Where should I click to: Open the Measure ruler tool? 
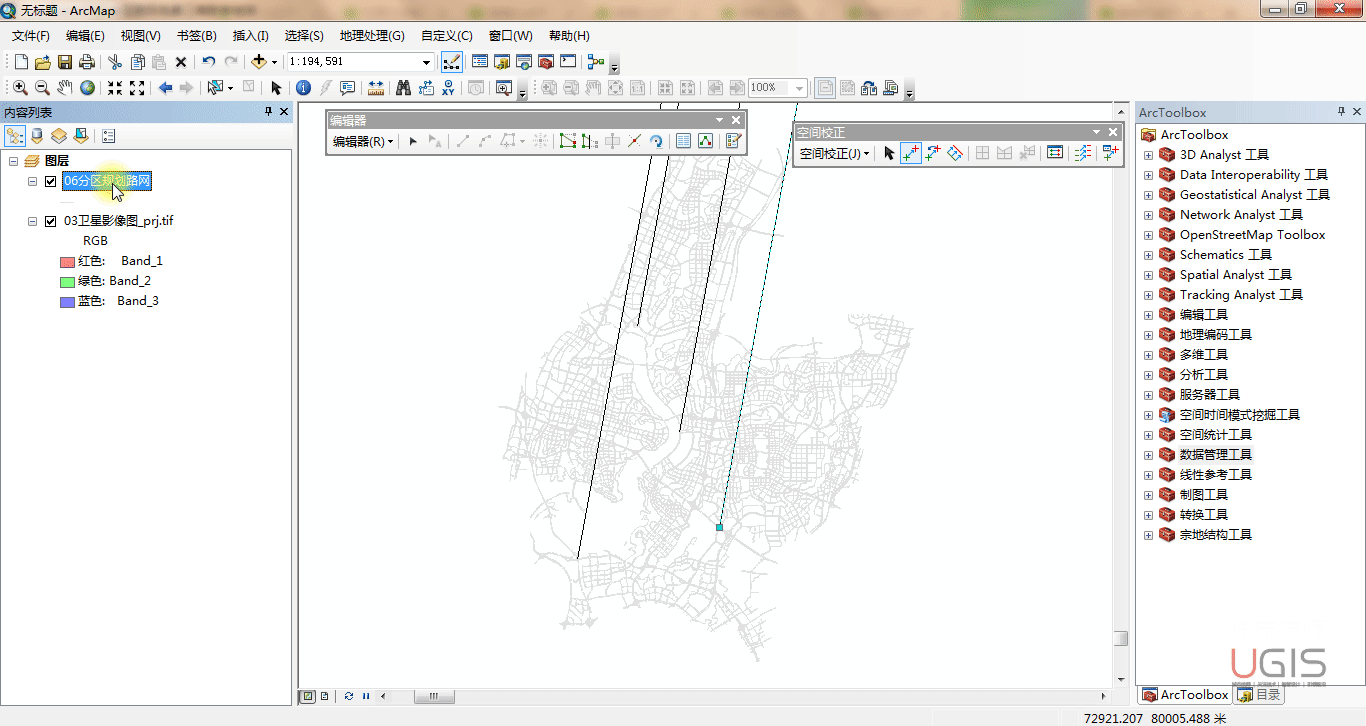tap(376, 88)
